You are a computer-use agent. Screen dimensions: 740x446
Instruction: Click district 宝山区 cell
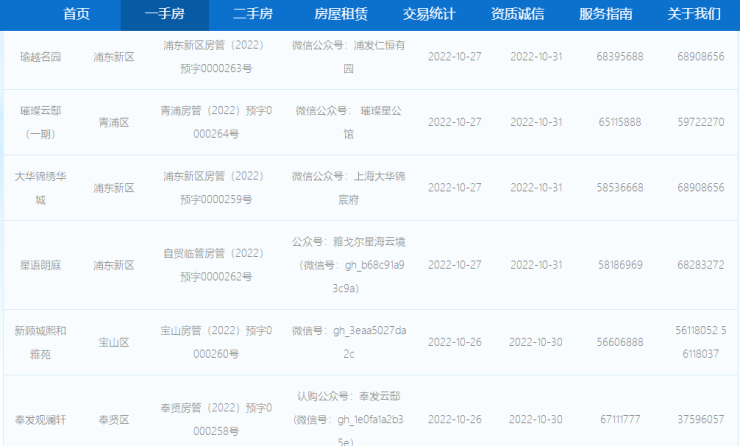114,343
